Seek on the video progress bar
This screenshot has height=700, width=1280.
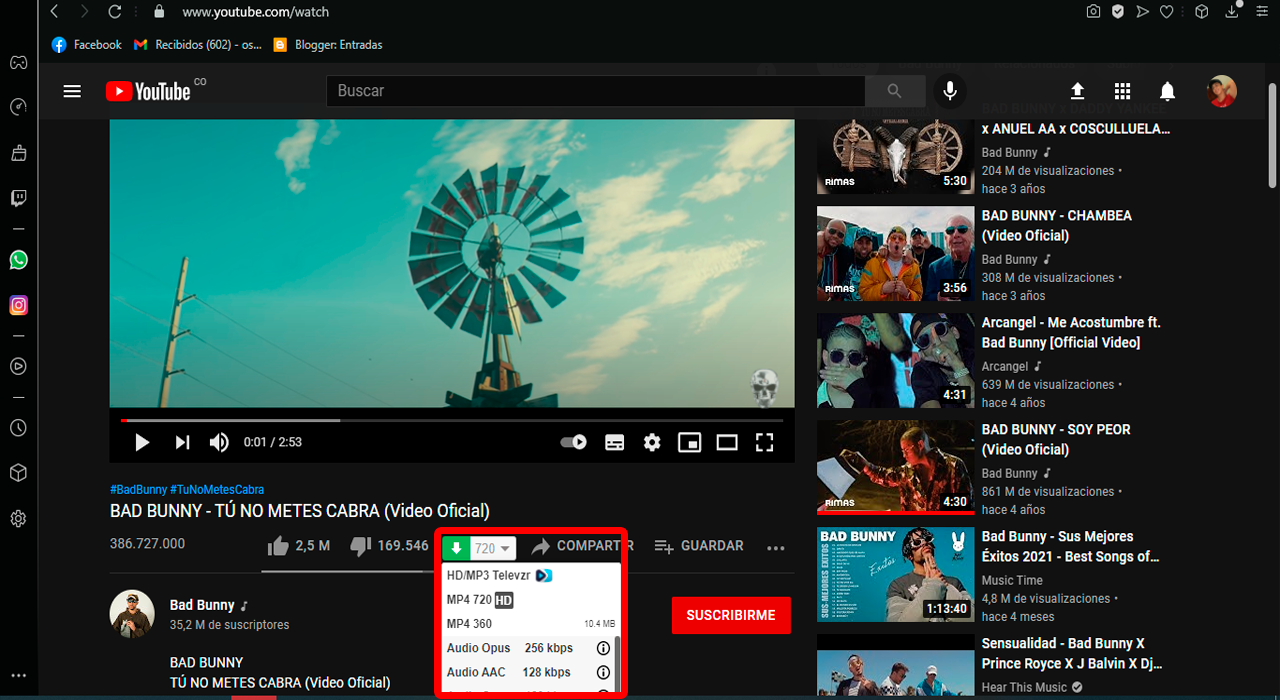452,420
